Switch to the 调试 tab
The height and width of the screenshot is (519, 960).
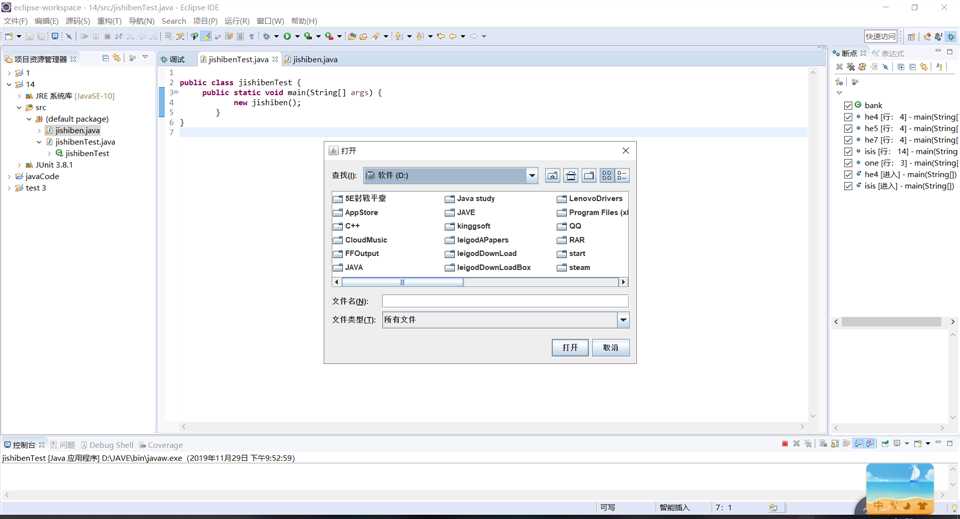[173, 59]
